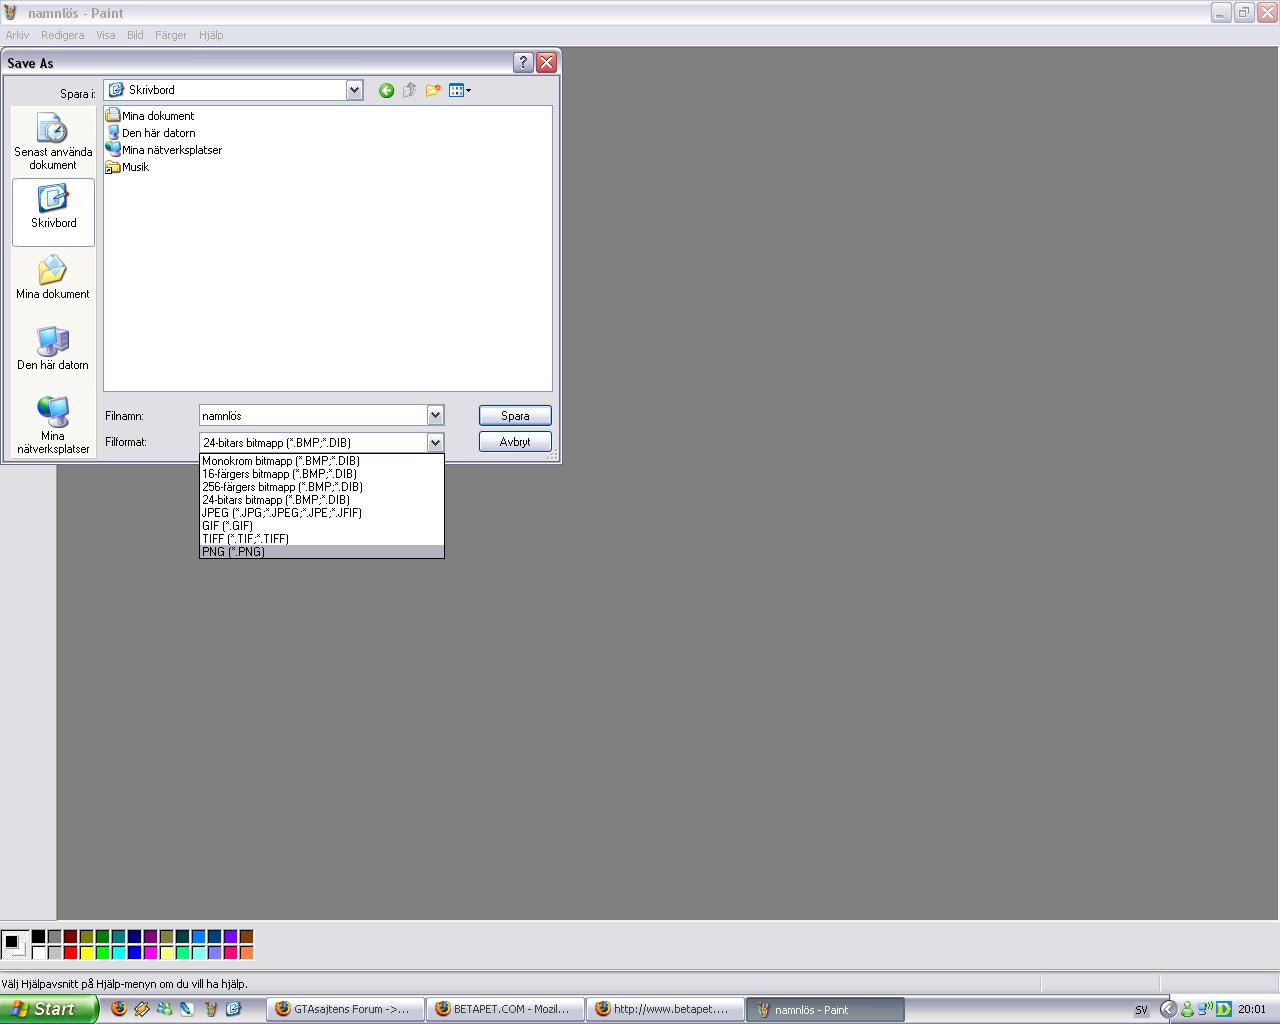The height and width of the screenshot is (1024, 1280).
Task: Go up one folder level icon
Action: (409, 90)
